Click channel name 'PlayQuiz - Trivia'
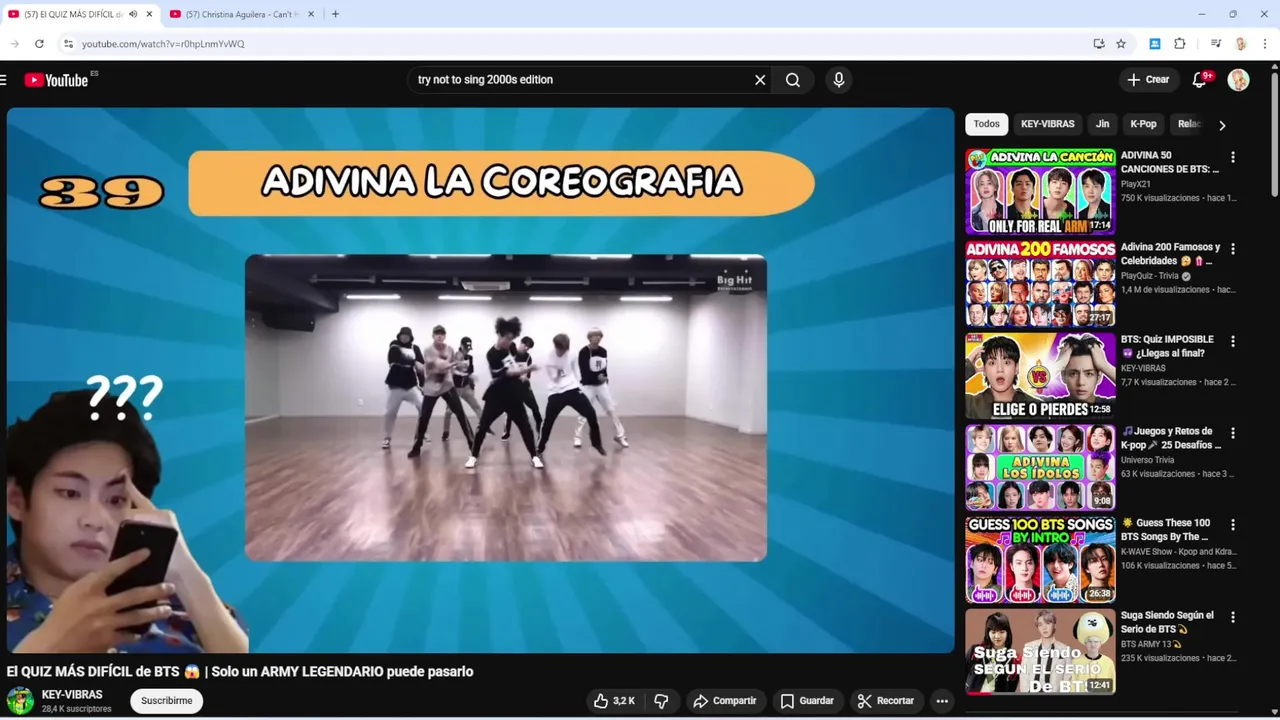 pyautogui.click(x=1150, y=276)
